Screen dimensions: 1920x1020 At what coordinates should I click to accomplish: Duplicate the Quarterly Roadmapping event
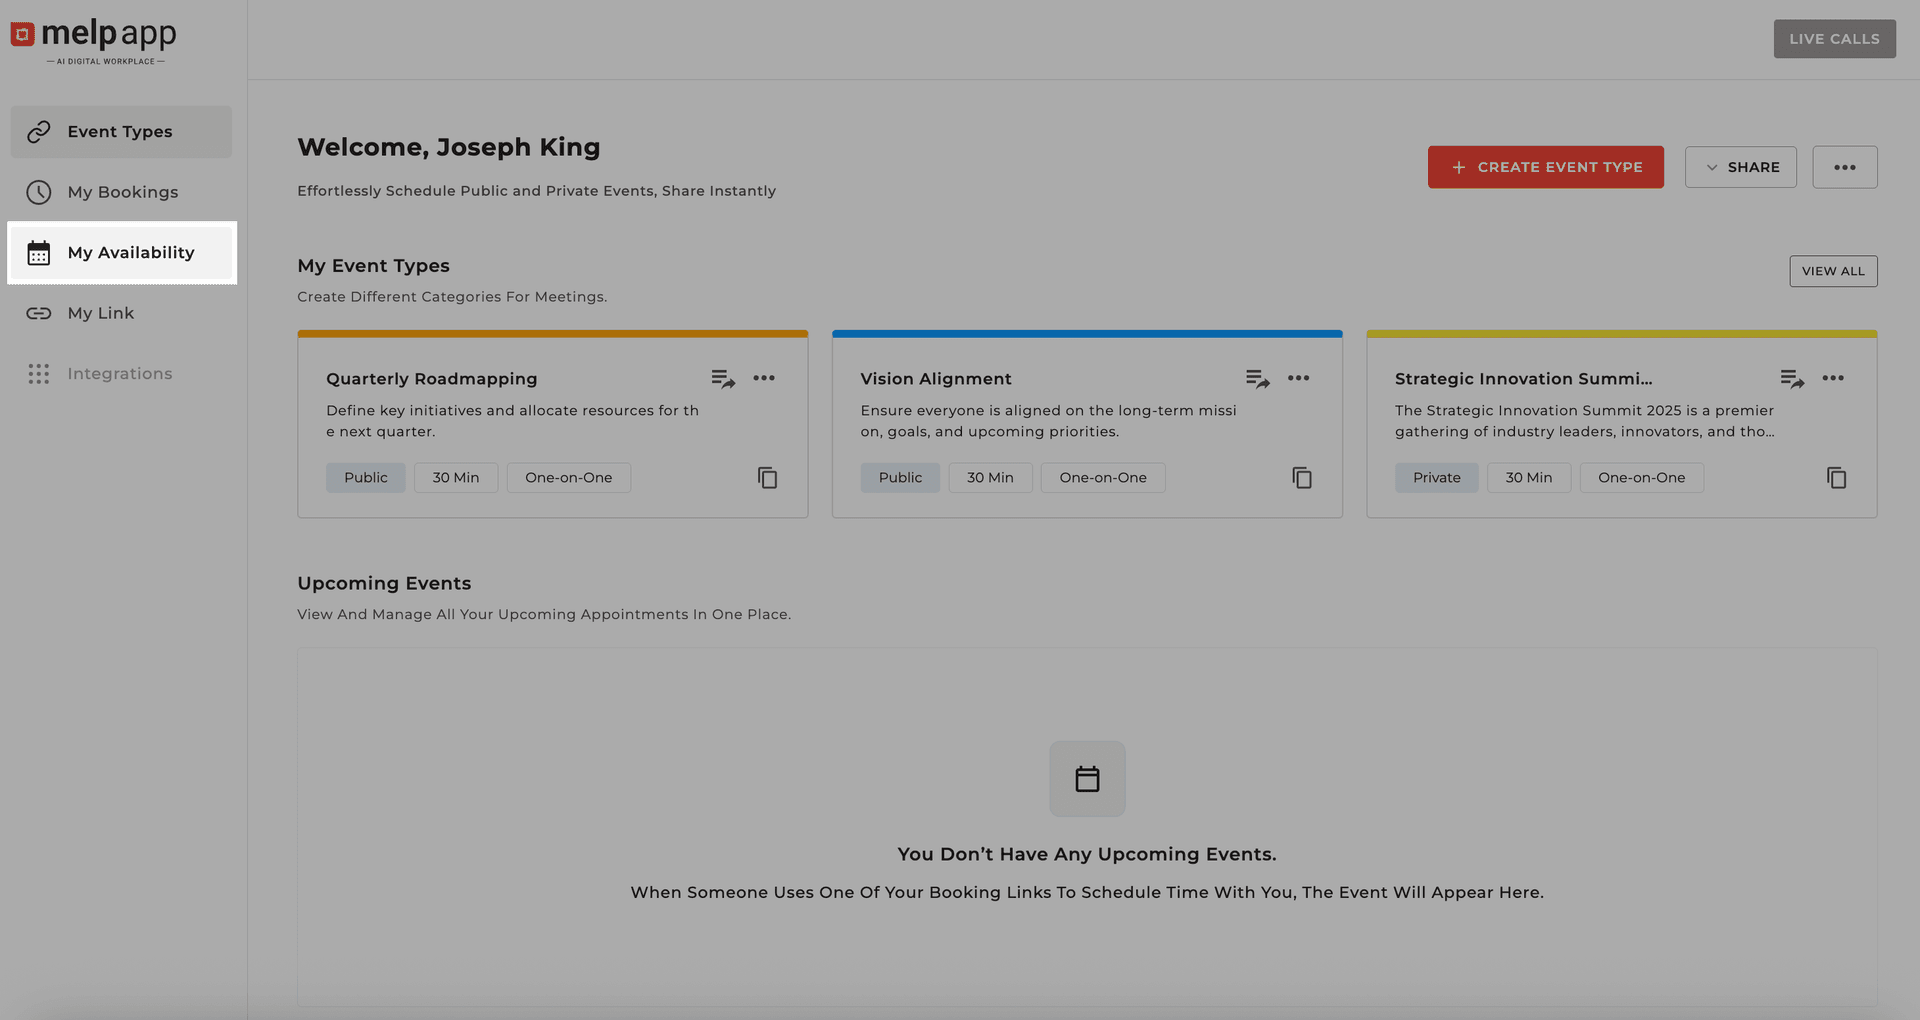click(x=767, y=478)
